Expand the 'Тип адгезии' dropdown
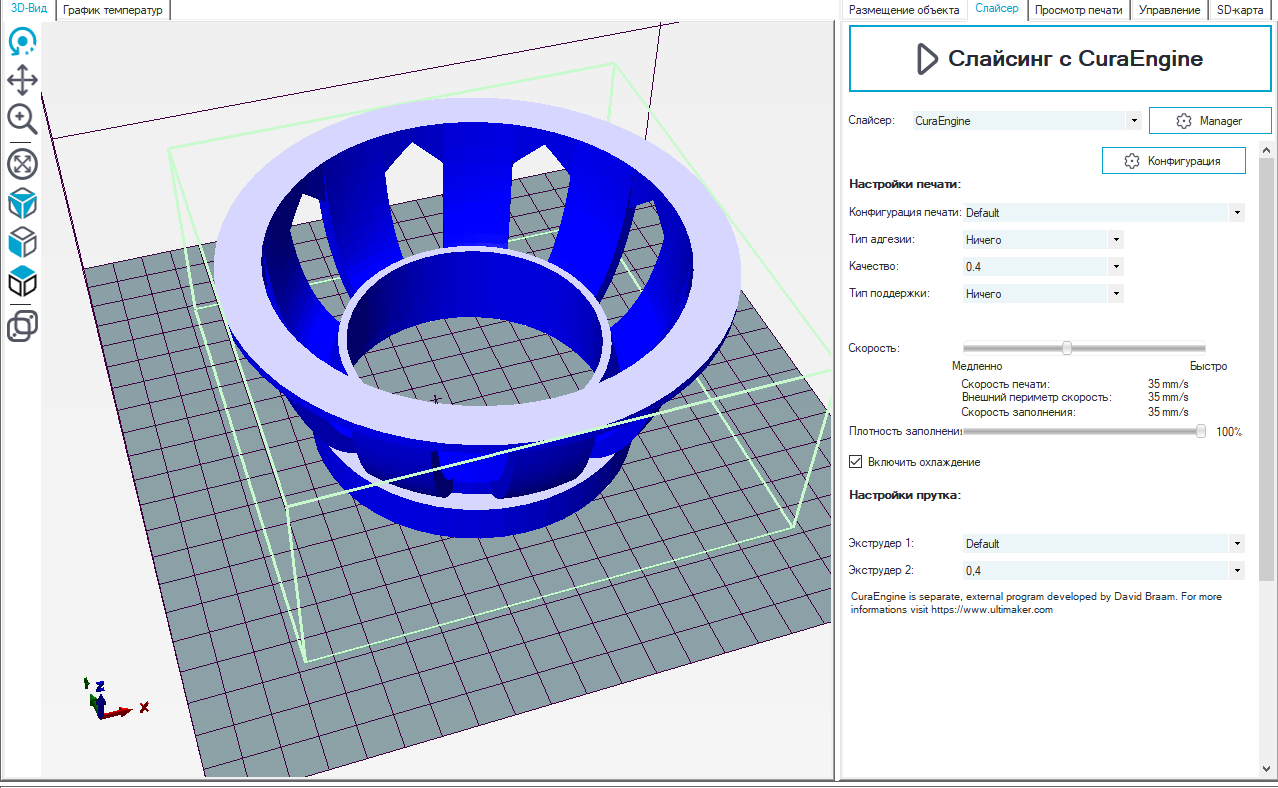1278x788 pixels. pyautogui.click(x=1115, y=240)
